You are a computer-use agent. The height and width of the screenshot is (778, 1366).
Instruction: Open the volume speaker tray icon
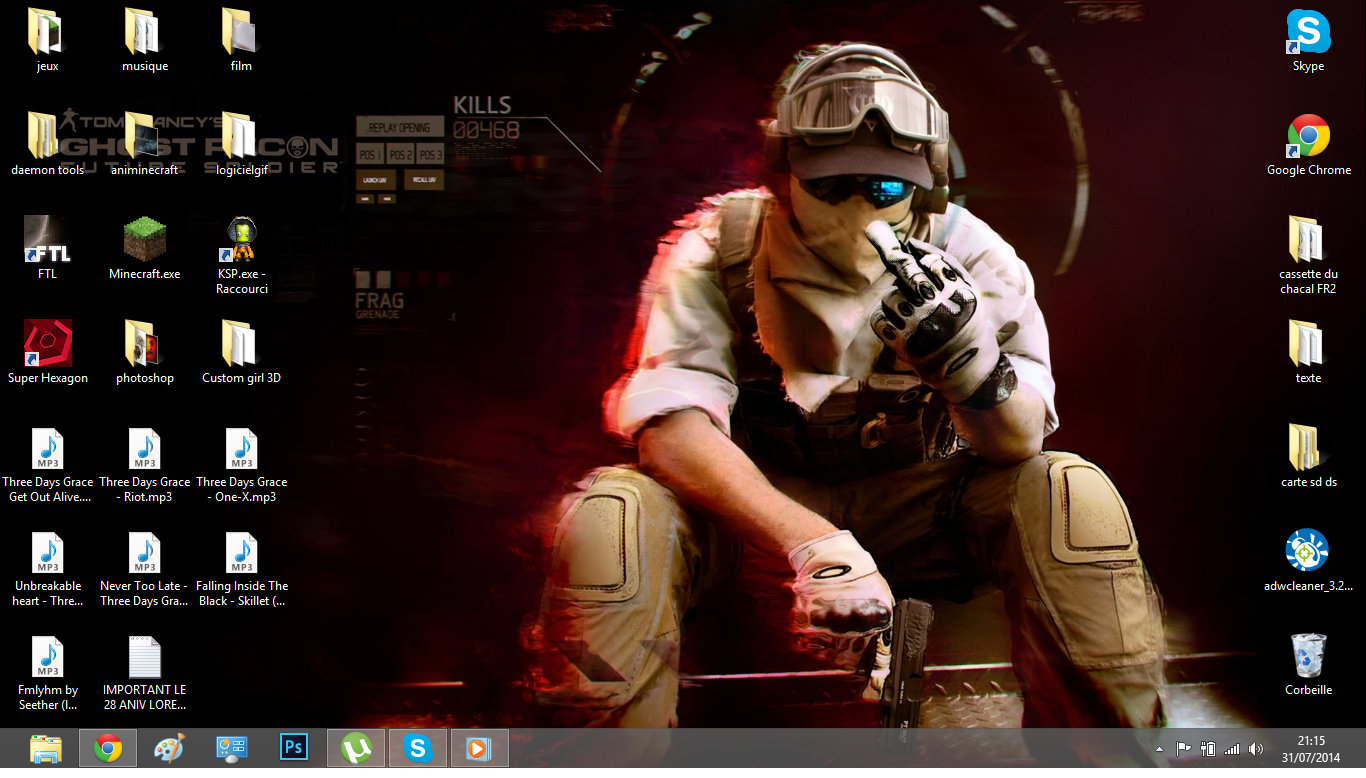[x=1256, y=749]
